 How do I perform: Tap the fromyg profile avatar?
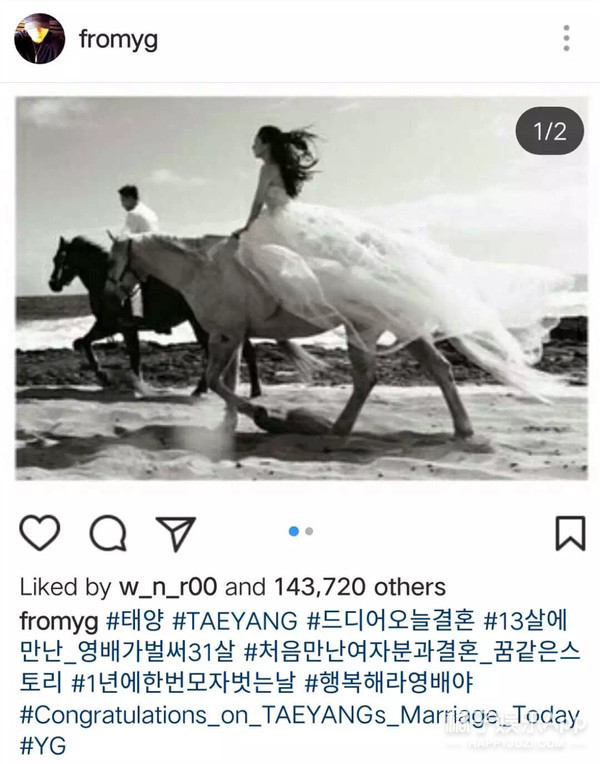pos(39,38)
